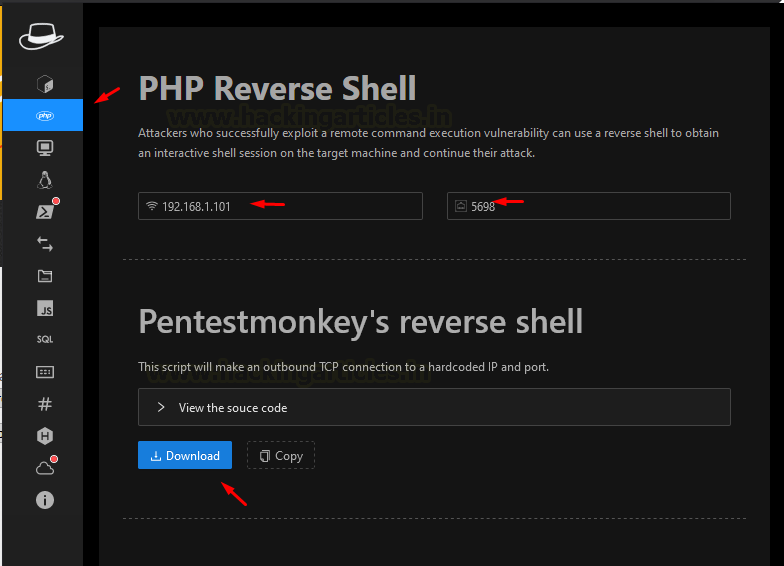The height and width of the screenshot is (566, 784).
Task: Click the Copy button
Action: 281,455
